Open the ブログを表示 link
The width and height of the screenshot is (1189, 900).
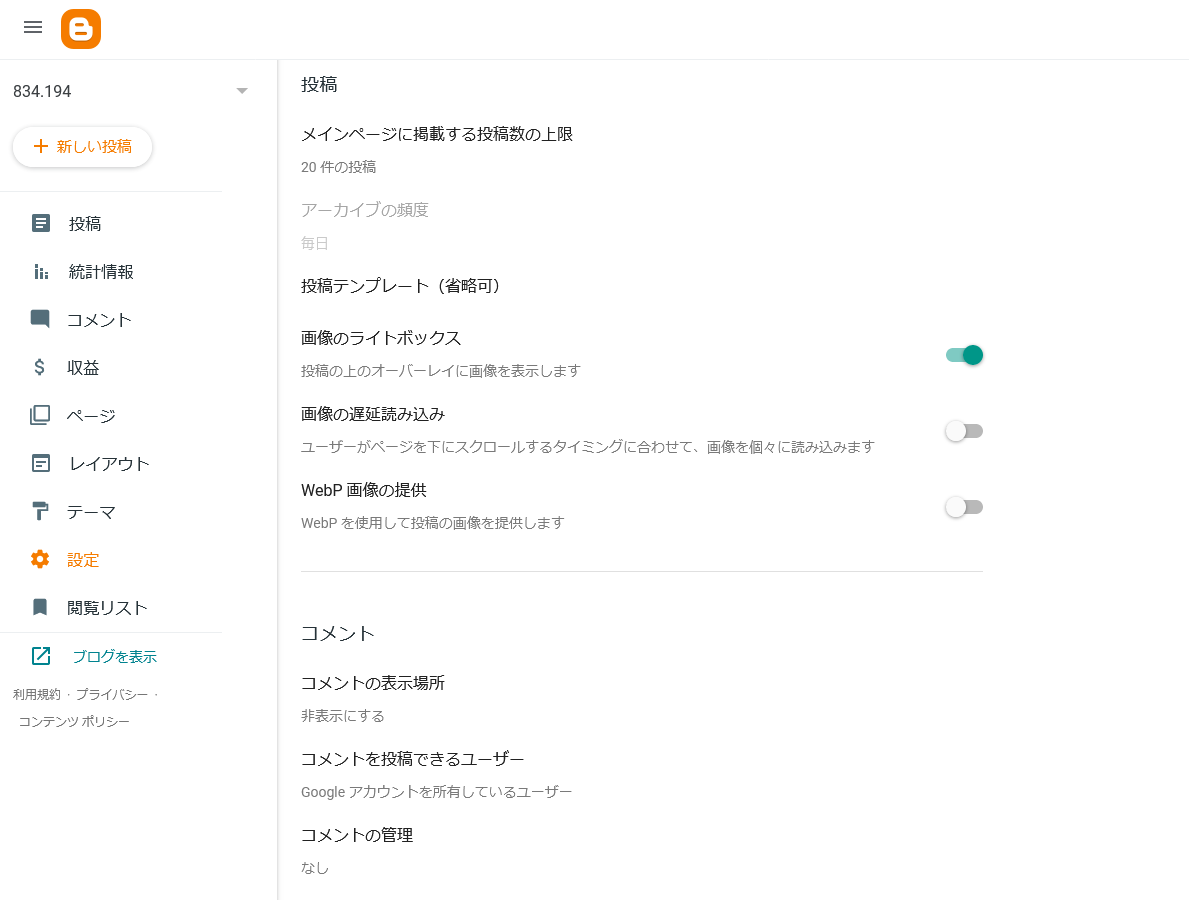pos(114,656)
